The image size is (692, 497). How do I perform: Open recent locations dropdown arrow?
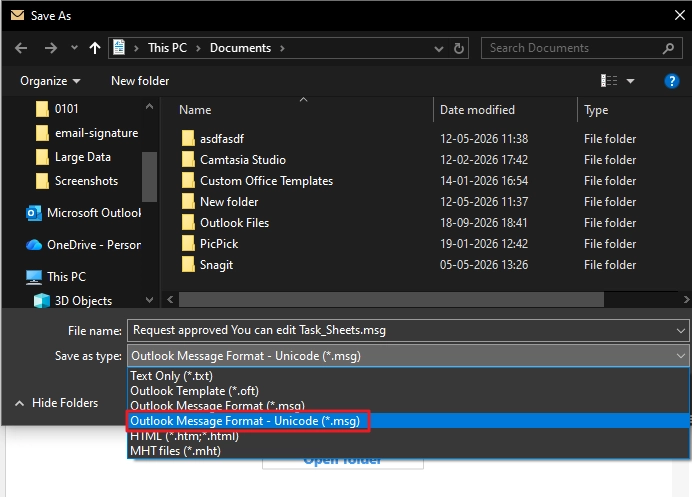point(74,48)
